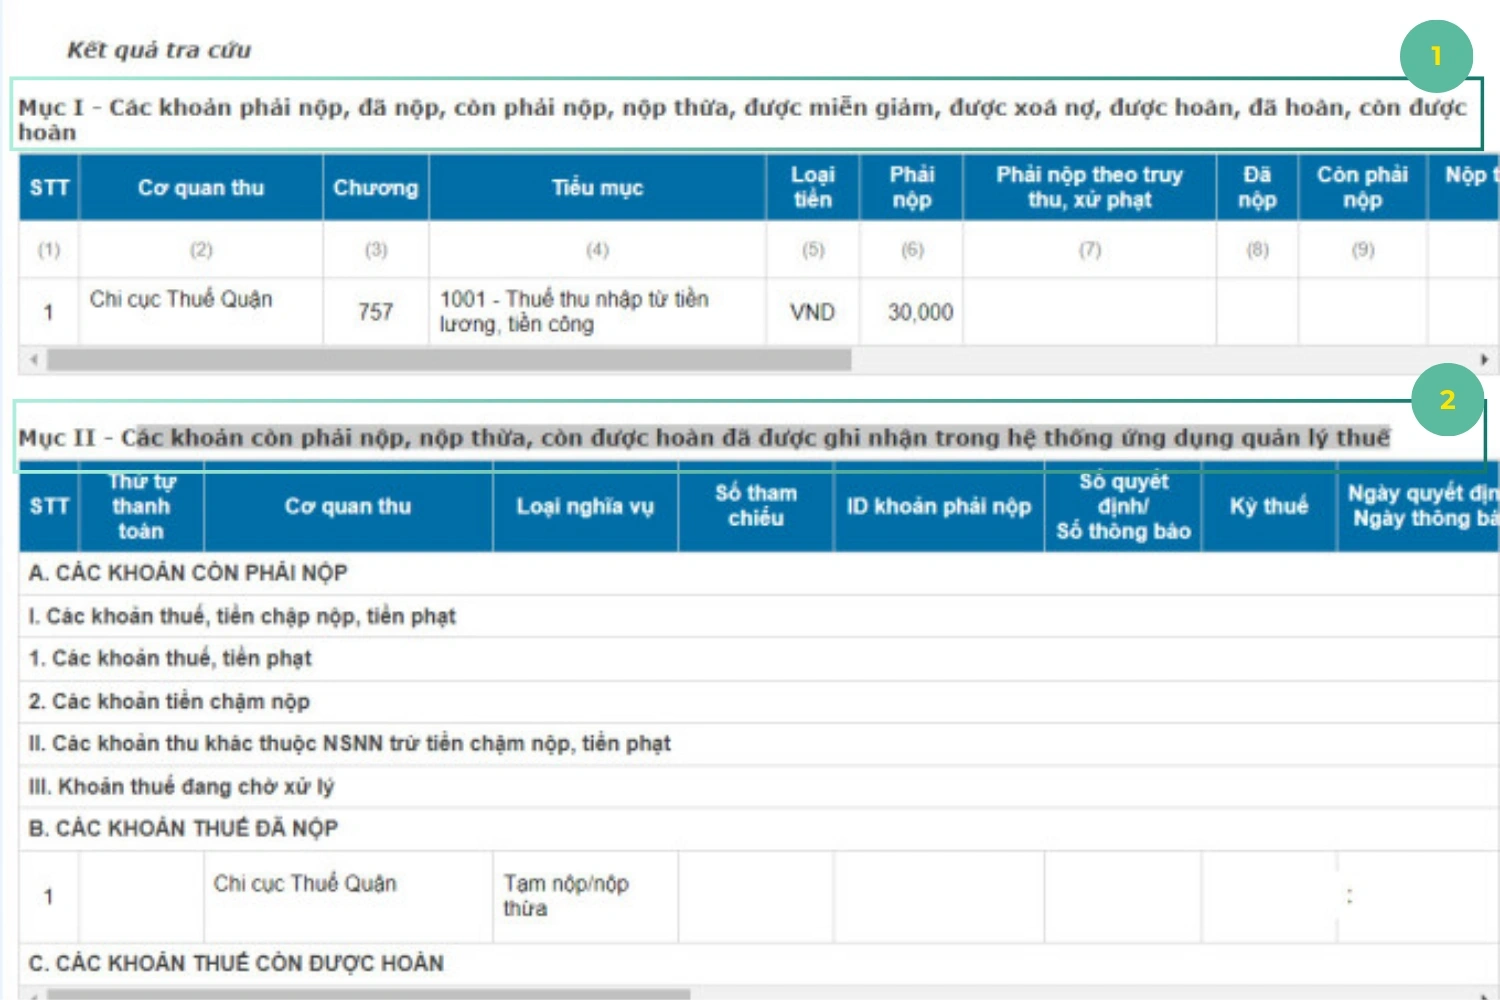Click the 'VND' currency cell
1500x1000 pixels.
[813, 312]
